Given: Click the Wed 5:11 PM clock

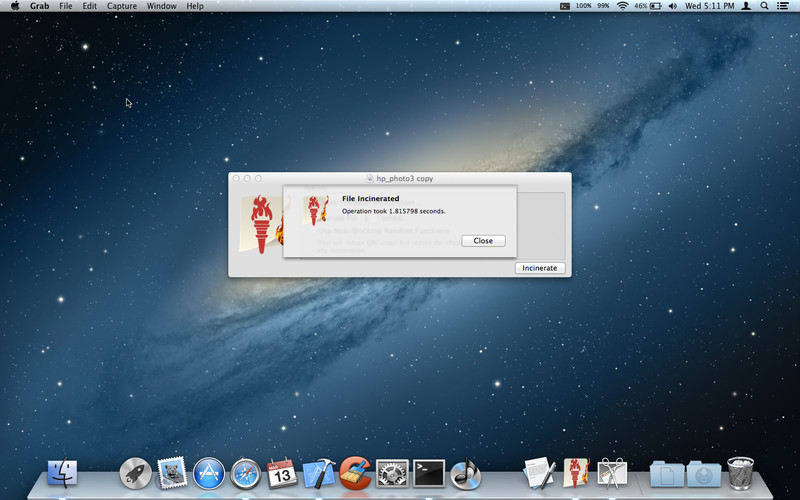Looking at the screenshot, I should [709, 6].
